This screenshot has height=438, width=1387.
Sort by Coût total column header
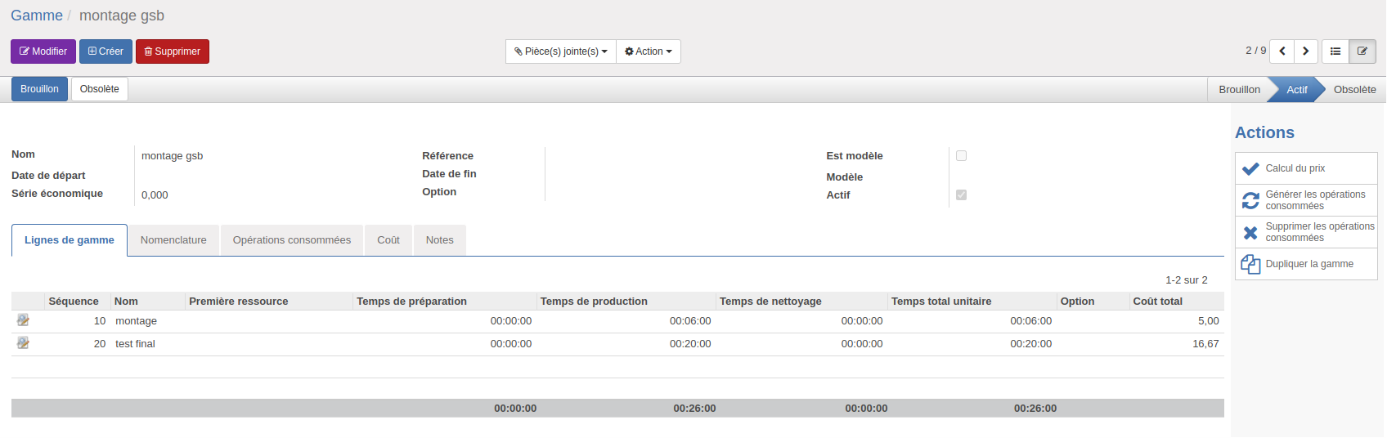click(x=1176, y=301)
